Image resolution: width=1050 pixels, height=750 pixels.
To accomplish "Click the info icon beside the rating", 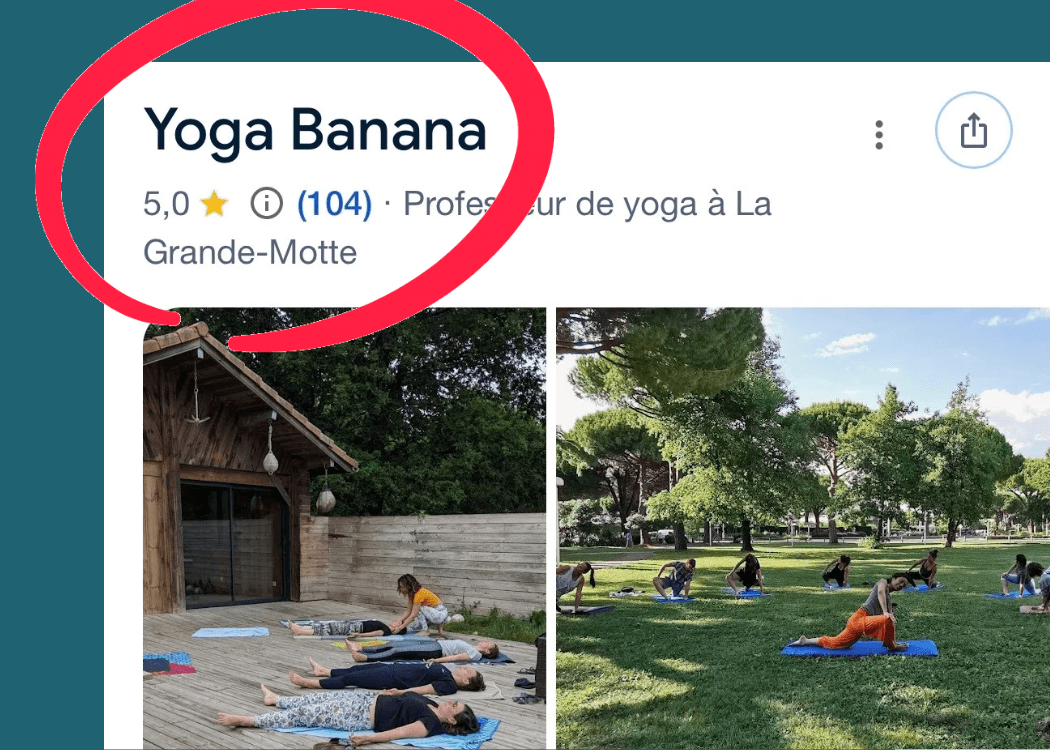I will tap(267, 204).
